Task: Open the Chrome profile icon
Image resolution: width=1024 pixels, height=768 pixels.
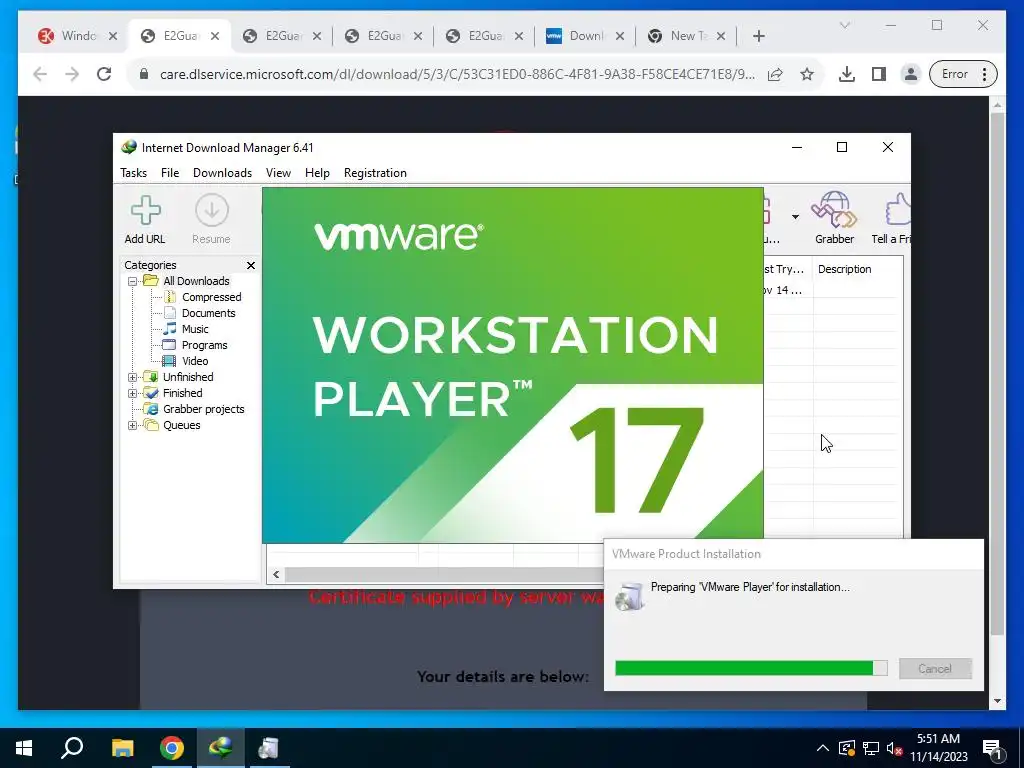Action: point(910,74)
